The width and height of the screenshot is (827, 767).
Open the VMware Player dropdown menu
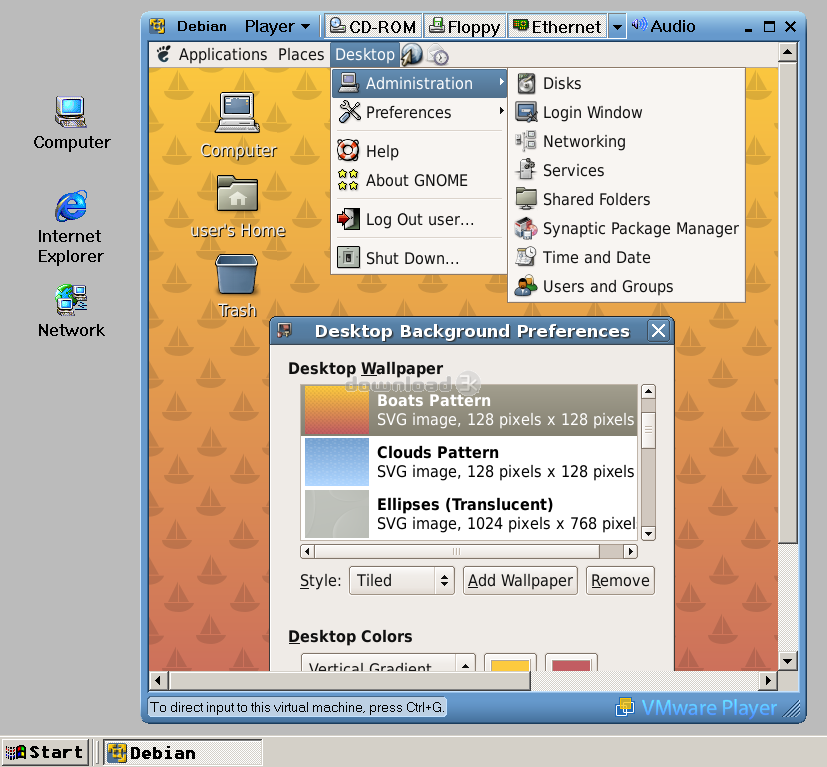tap(277, 26)
